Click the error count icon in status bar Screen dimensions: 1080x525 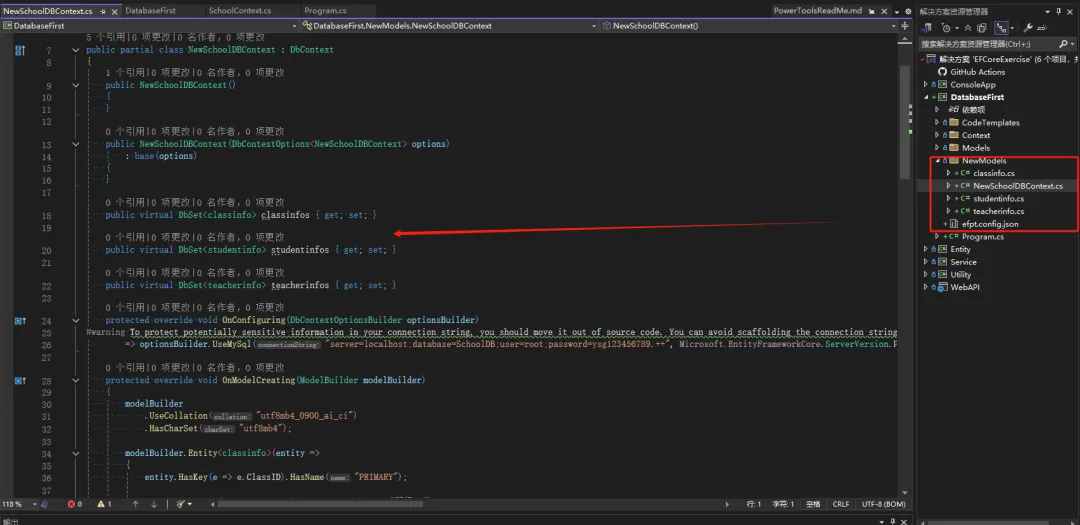(70, 504)
